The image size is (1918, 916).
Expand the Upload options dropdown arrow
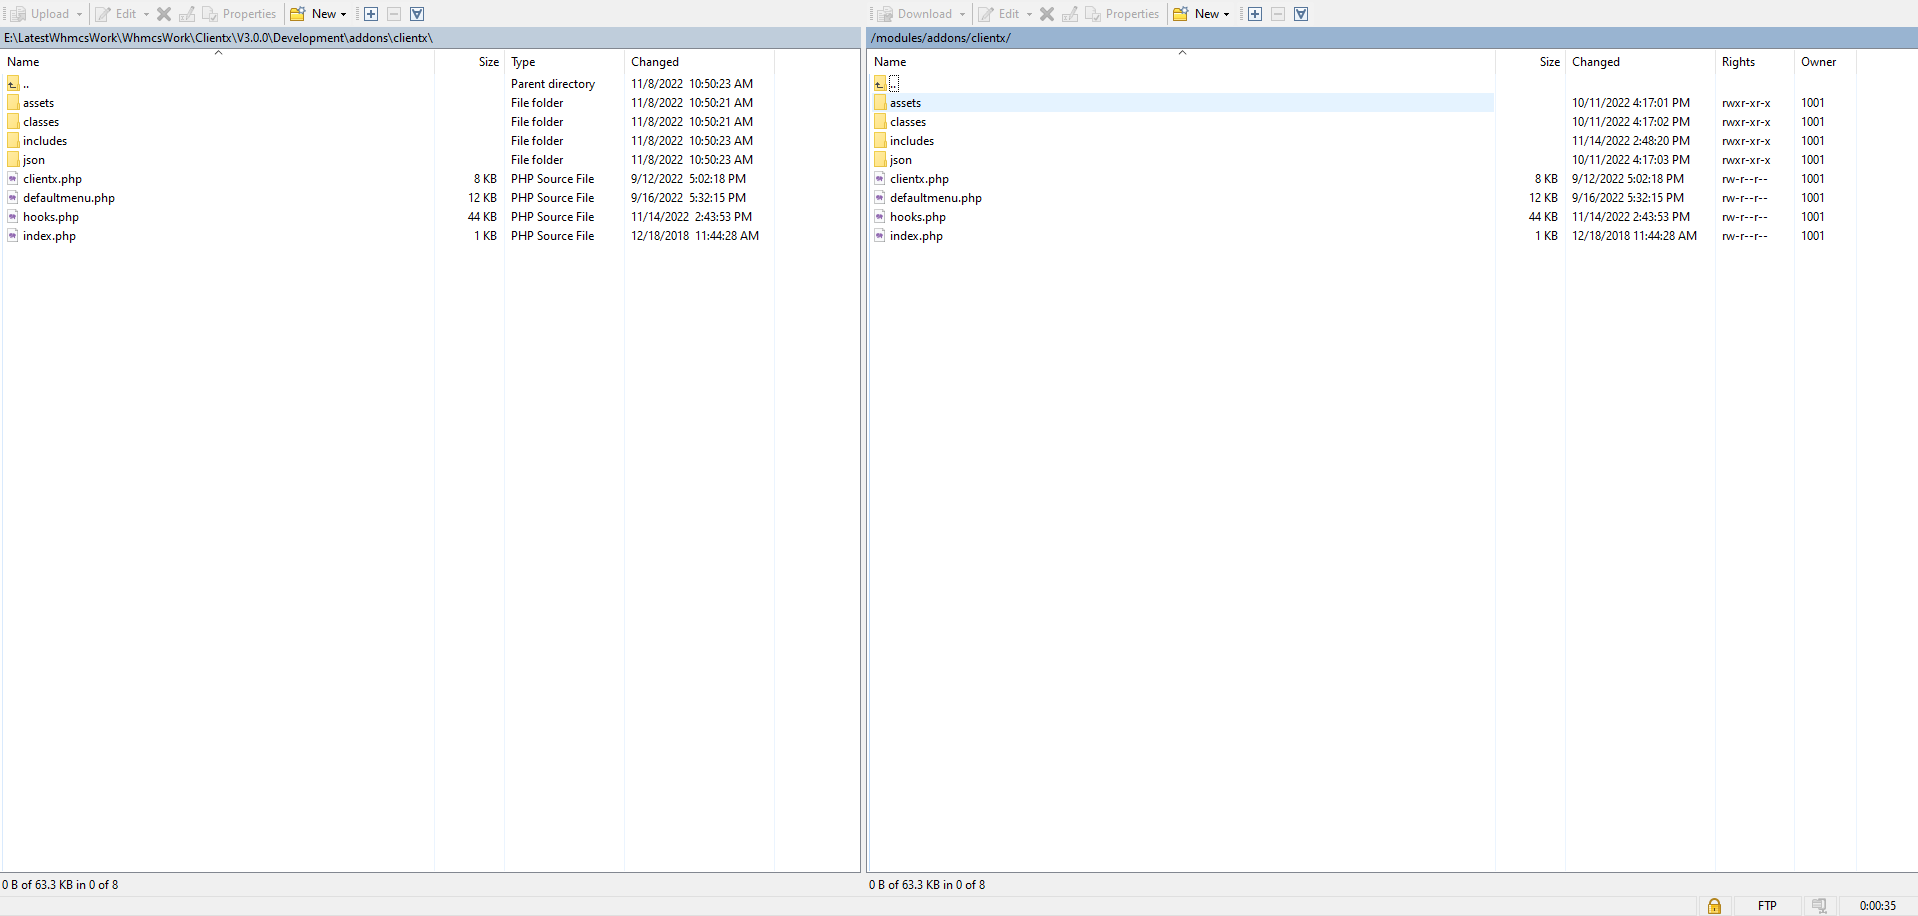click(x=79, y=14)
